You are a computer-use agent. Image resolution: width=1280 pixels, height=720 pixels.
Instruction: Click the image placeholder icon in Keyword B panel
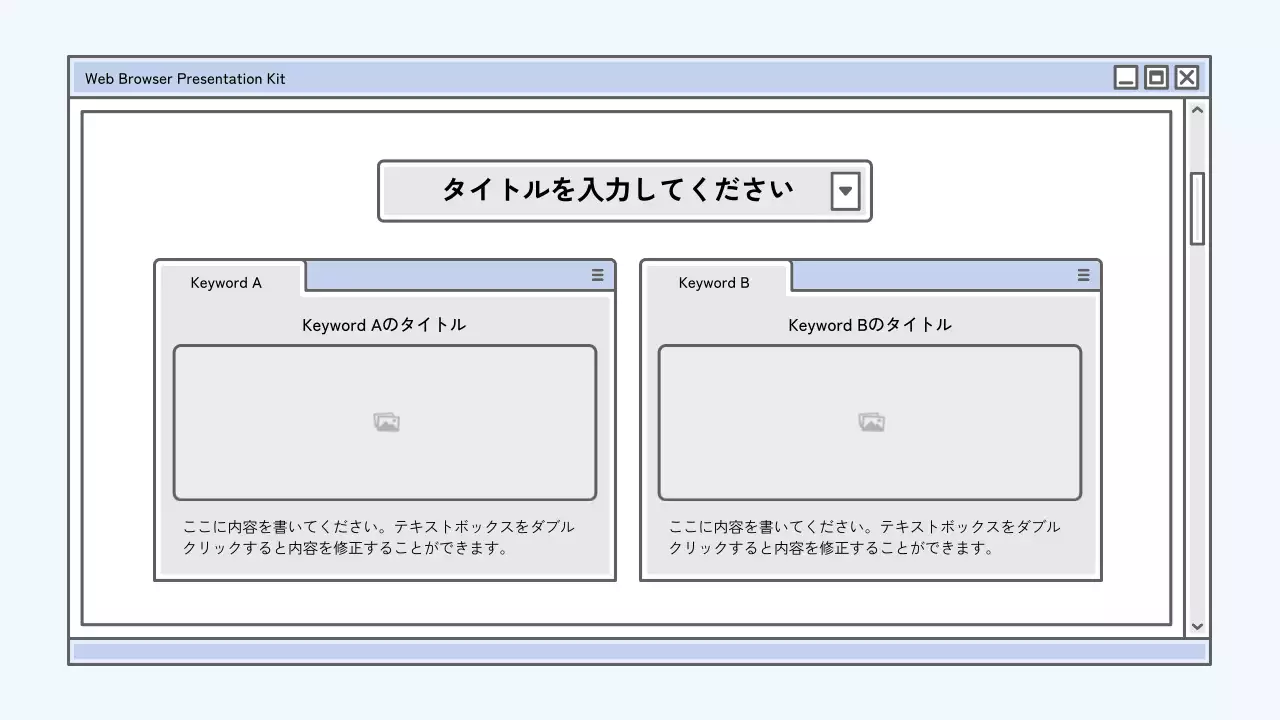870,421
